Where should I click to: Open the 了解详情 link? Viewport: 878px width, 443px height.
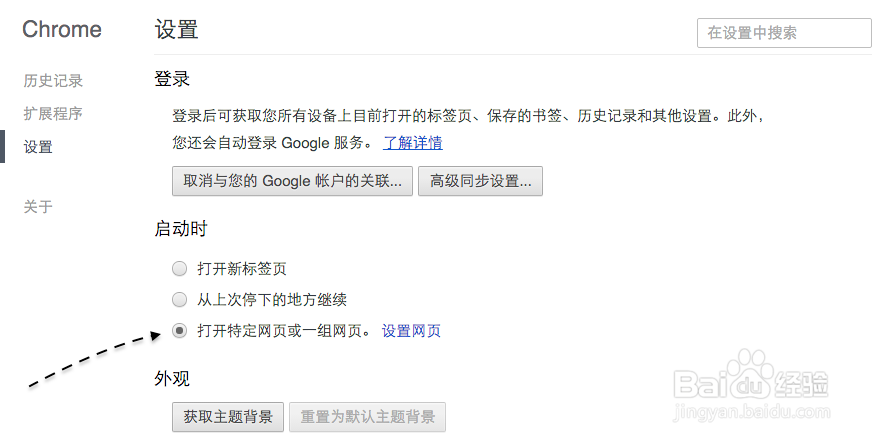pyautogui.click(x=413, y=142)
